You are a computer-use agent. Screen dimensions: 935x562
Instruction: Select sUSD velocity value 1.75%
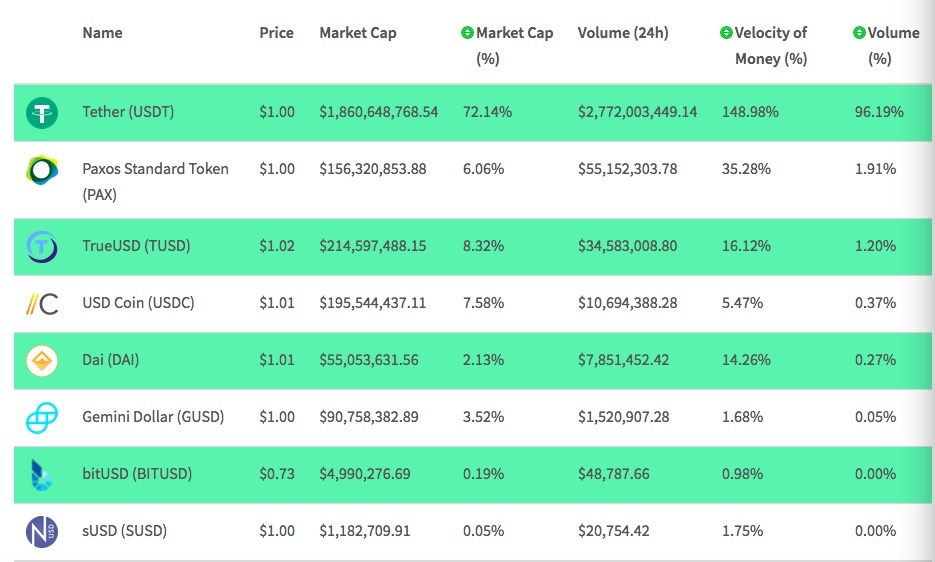pos(742,531)
